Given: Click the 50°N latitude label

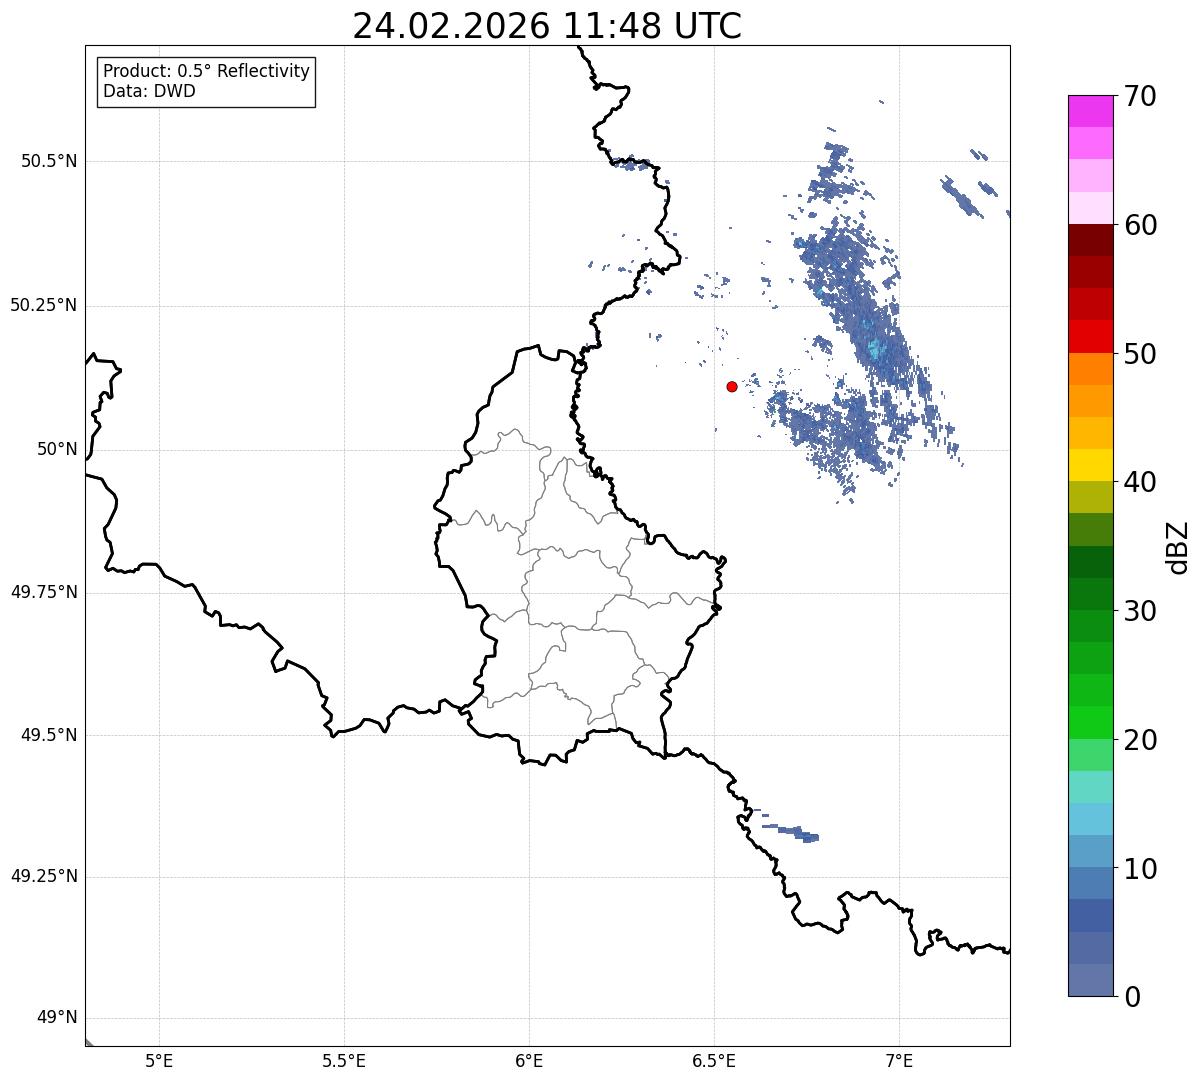Looking at the screenshot, I should (57, 449).
